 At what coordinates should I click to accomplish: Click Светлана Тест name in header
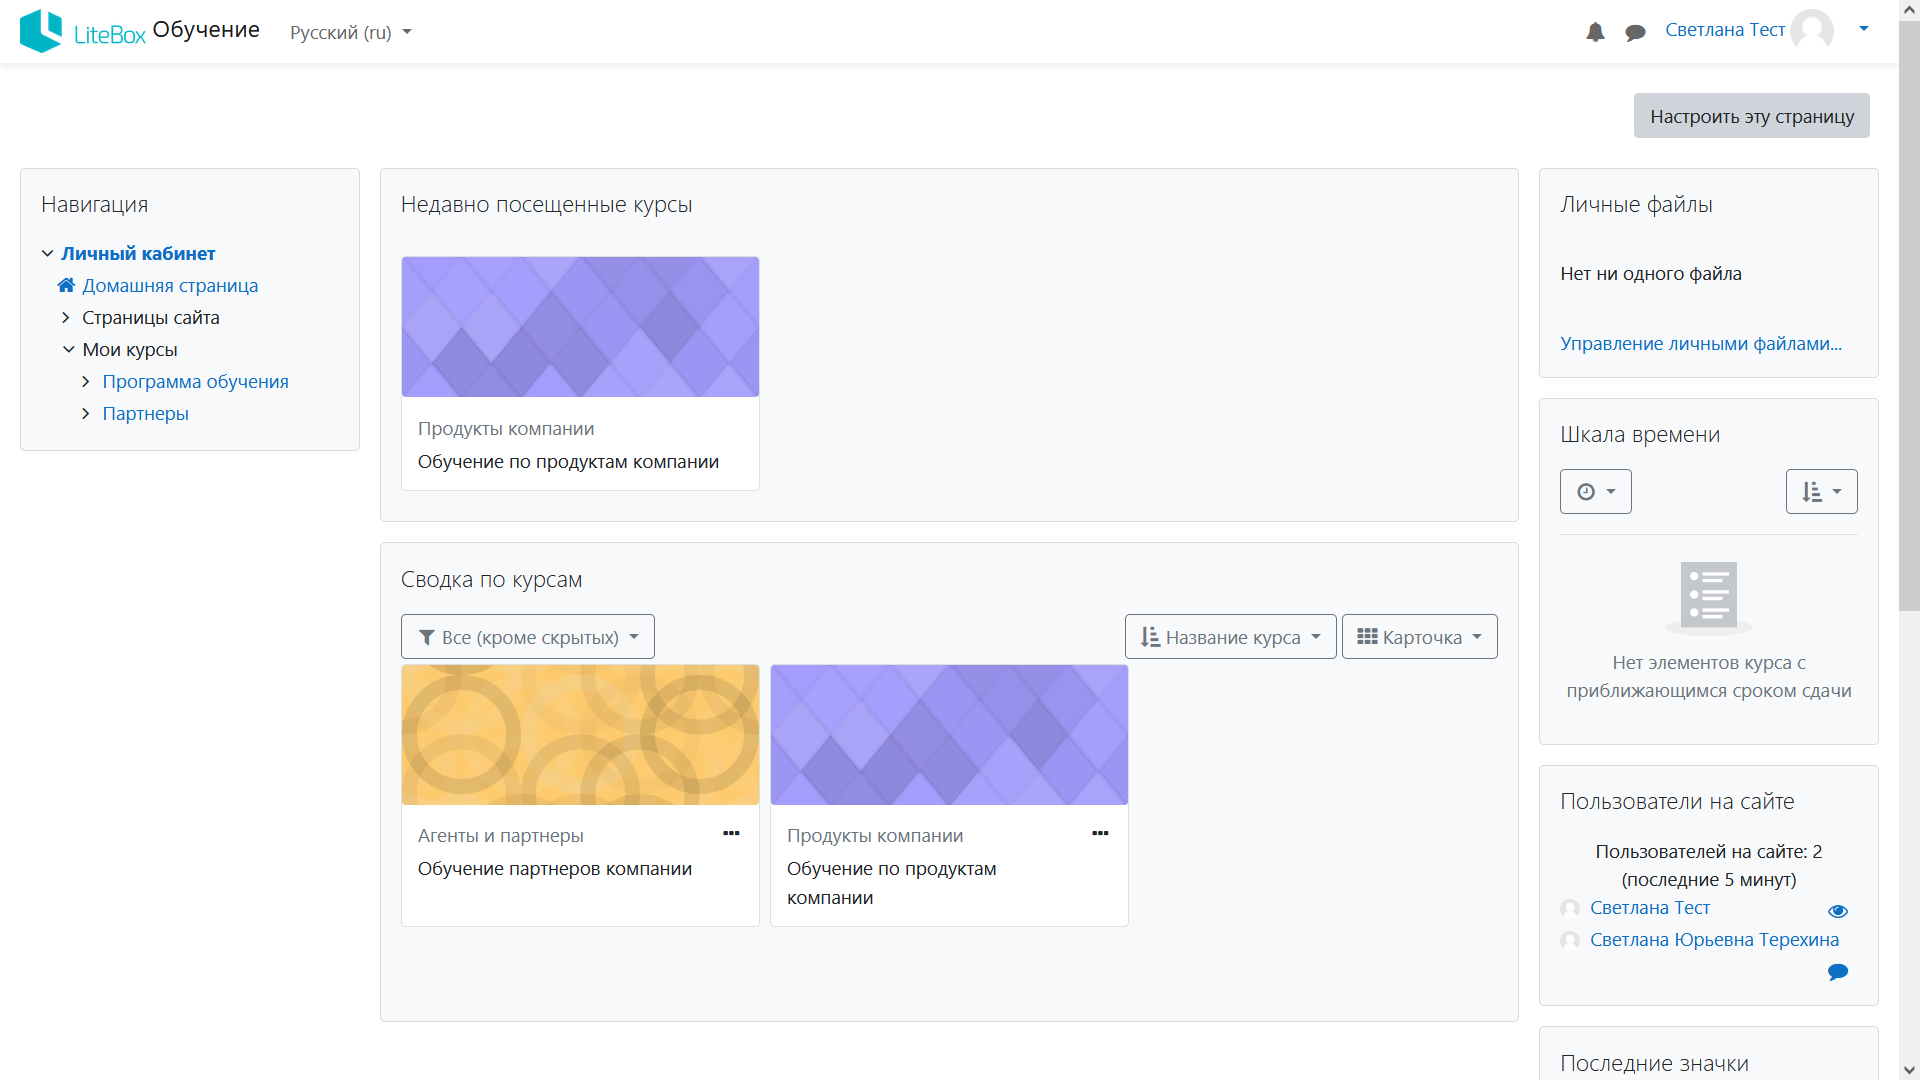pyautogui.click(x=1725, y=30)
